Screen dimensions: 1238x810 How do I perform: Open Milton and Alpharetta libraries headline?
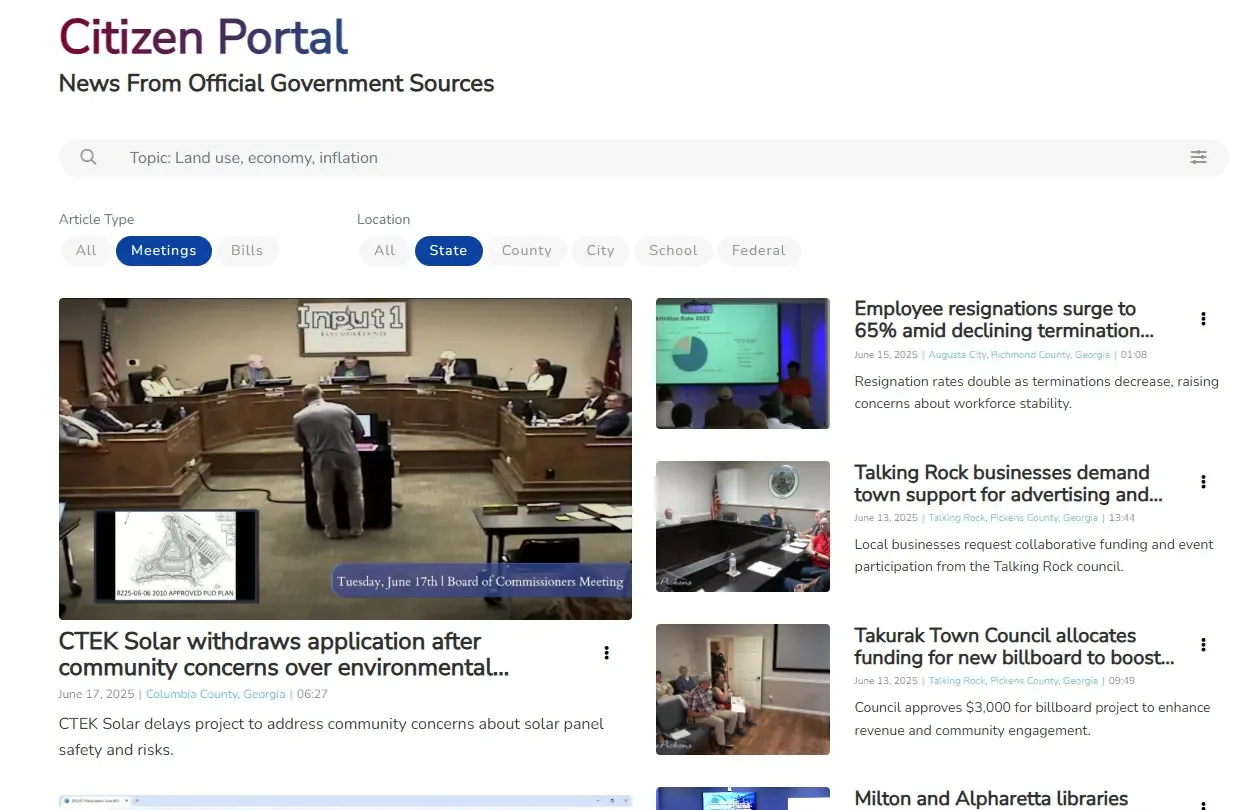click(991, 798)
